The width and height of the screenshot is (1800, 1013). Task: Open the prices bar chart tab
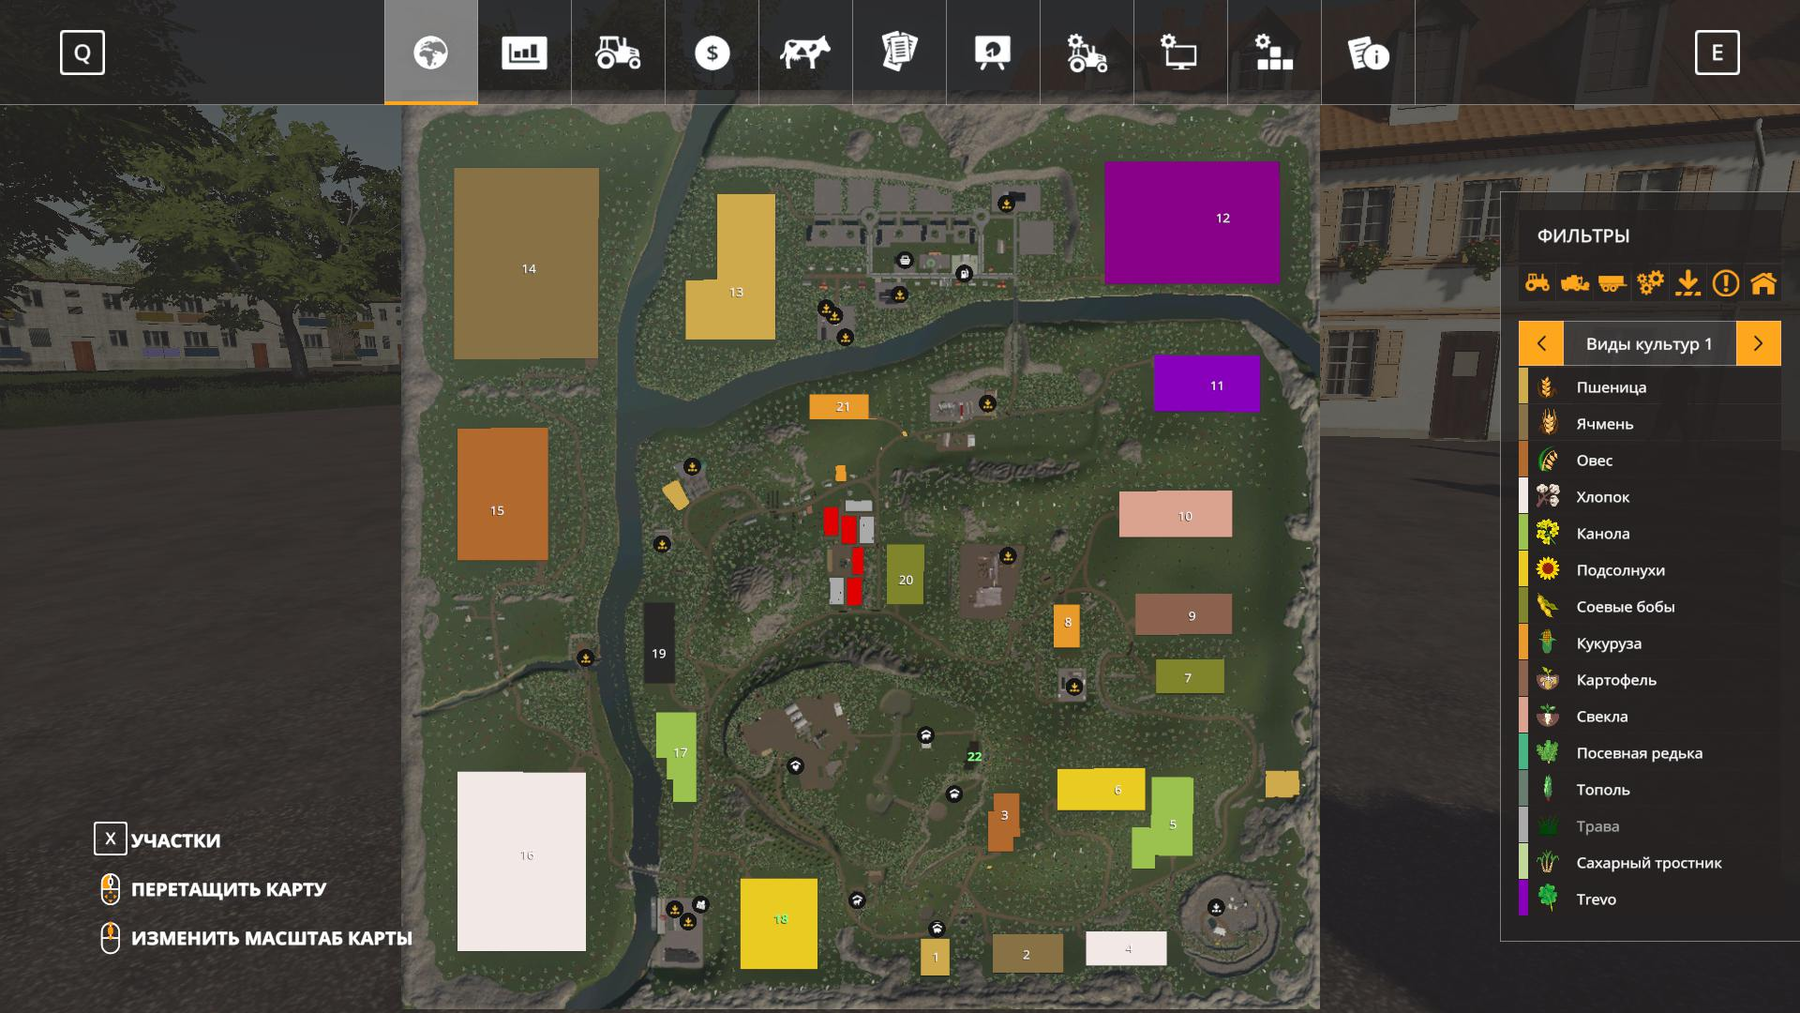524,52
